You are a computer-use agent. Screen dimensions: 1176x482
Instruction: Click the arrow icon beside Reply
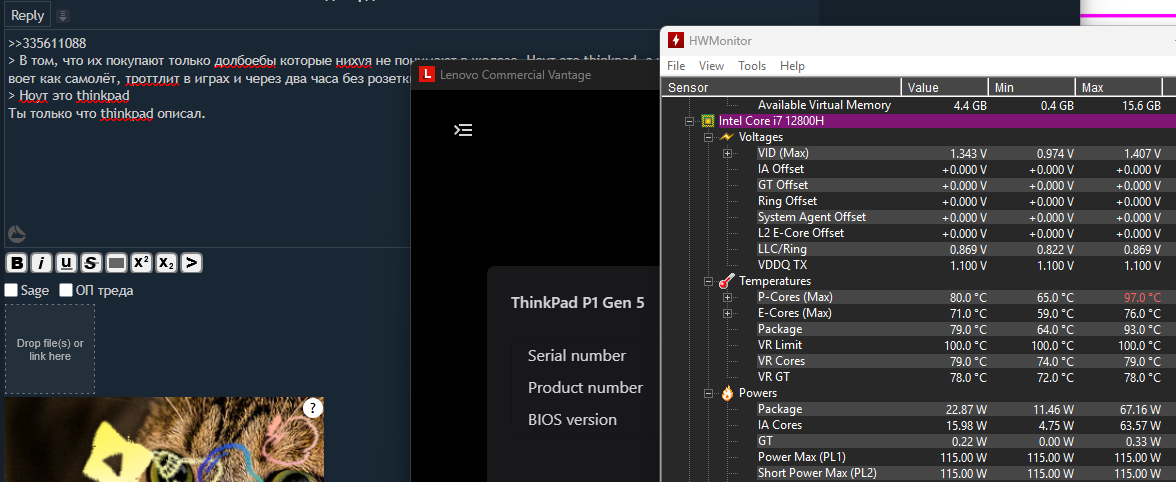pyautogui.click(x=63, y=15)
